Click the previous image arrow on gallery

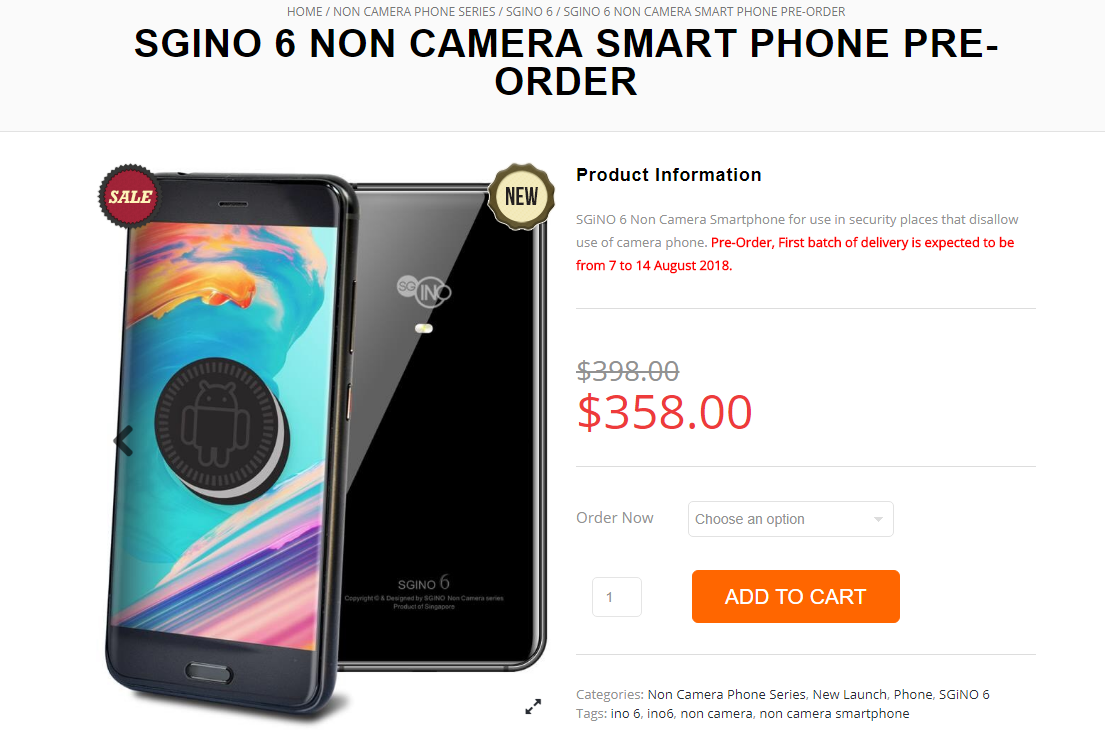(x=123, y=441)
